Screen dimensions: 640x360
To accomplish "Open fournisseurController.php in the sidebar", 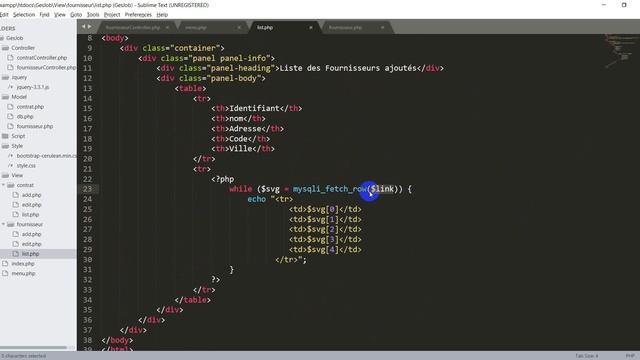I will pos(46,67).
